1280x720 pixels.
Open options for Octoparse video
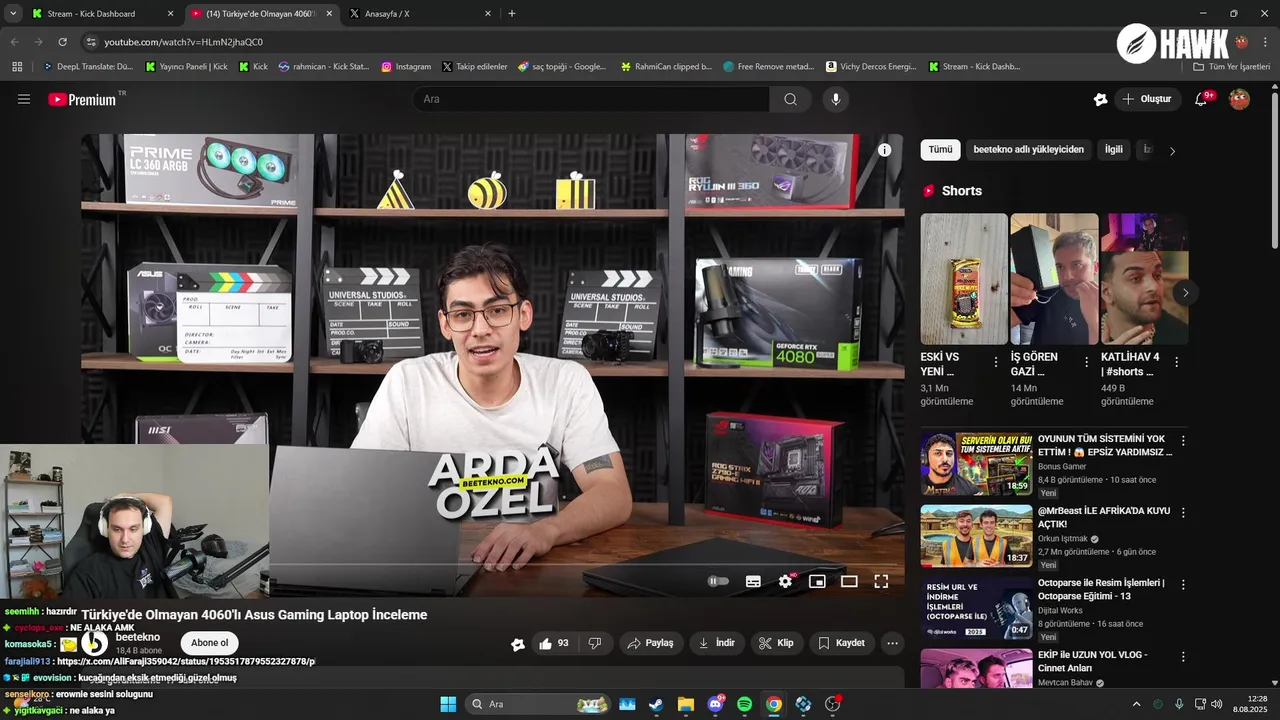pos(1183,584)
